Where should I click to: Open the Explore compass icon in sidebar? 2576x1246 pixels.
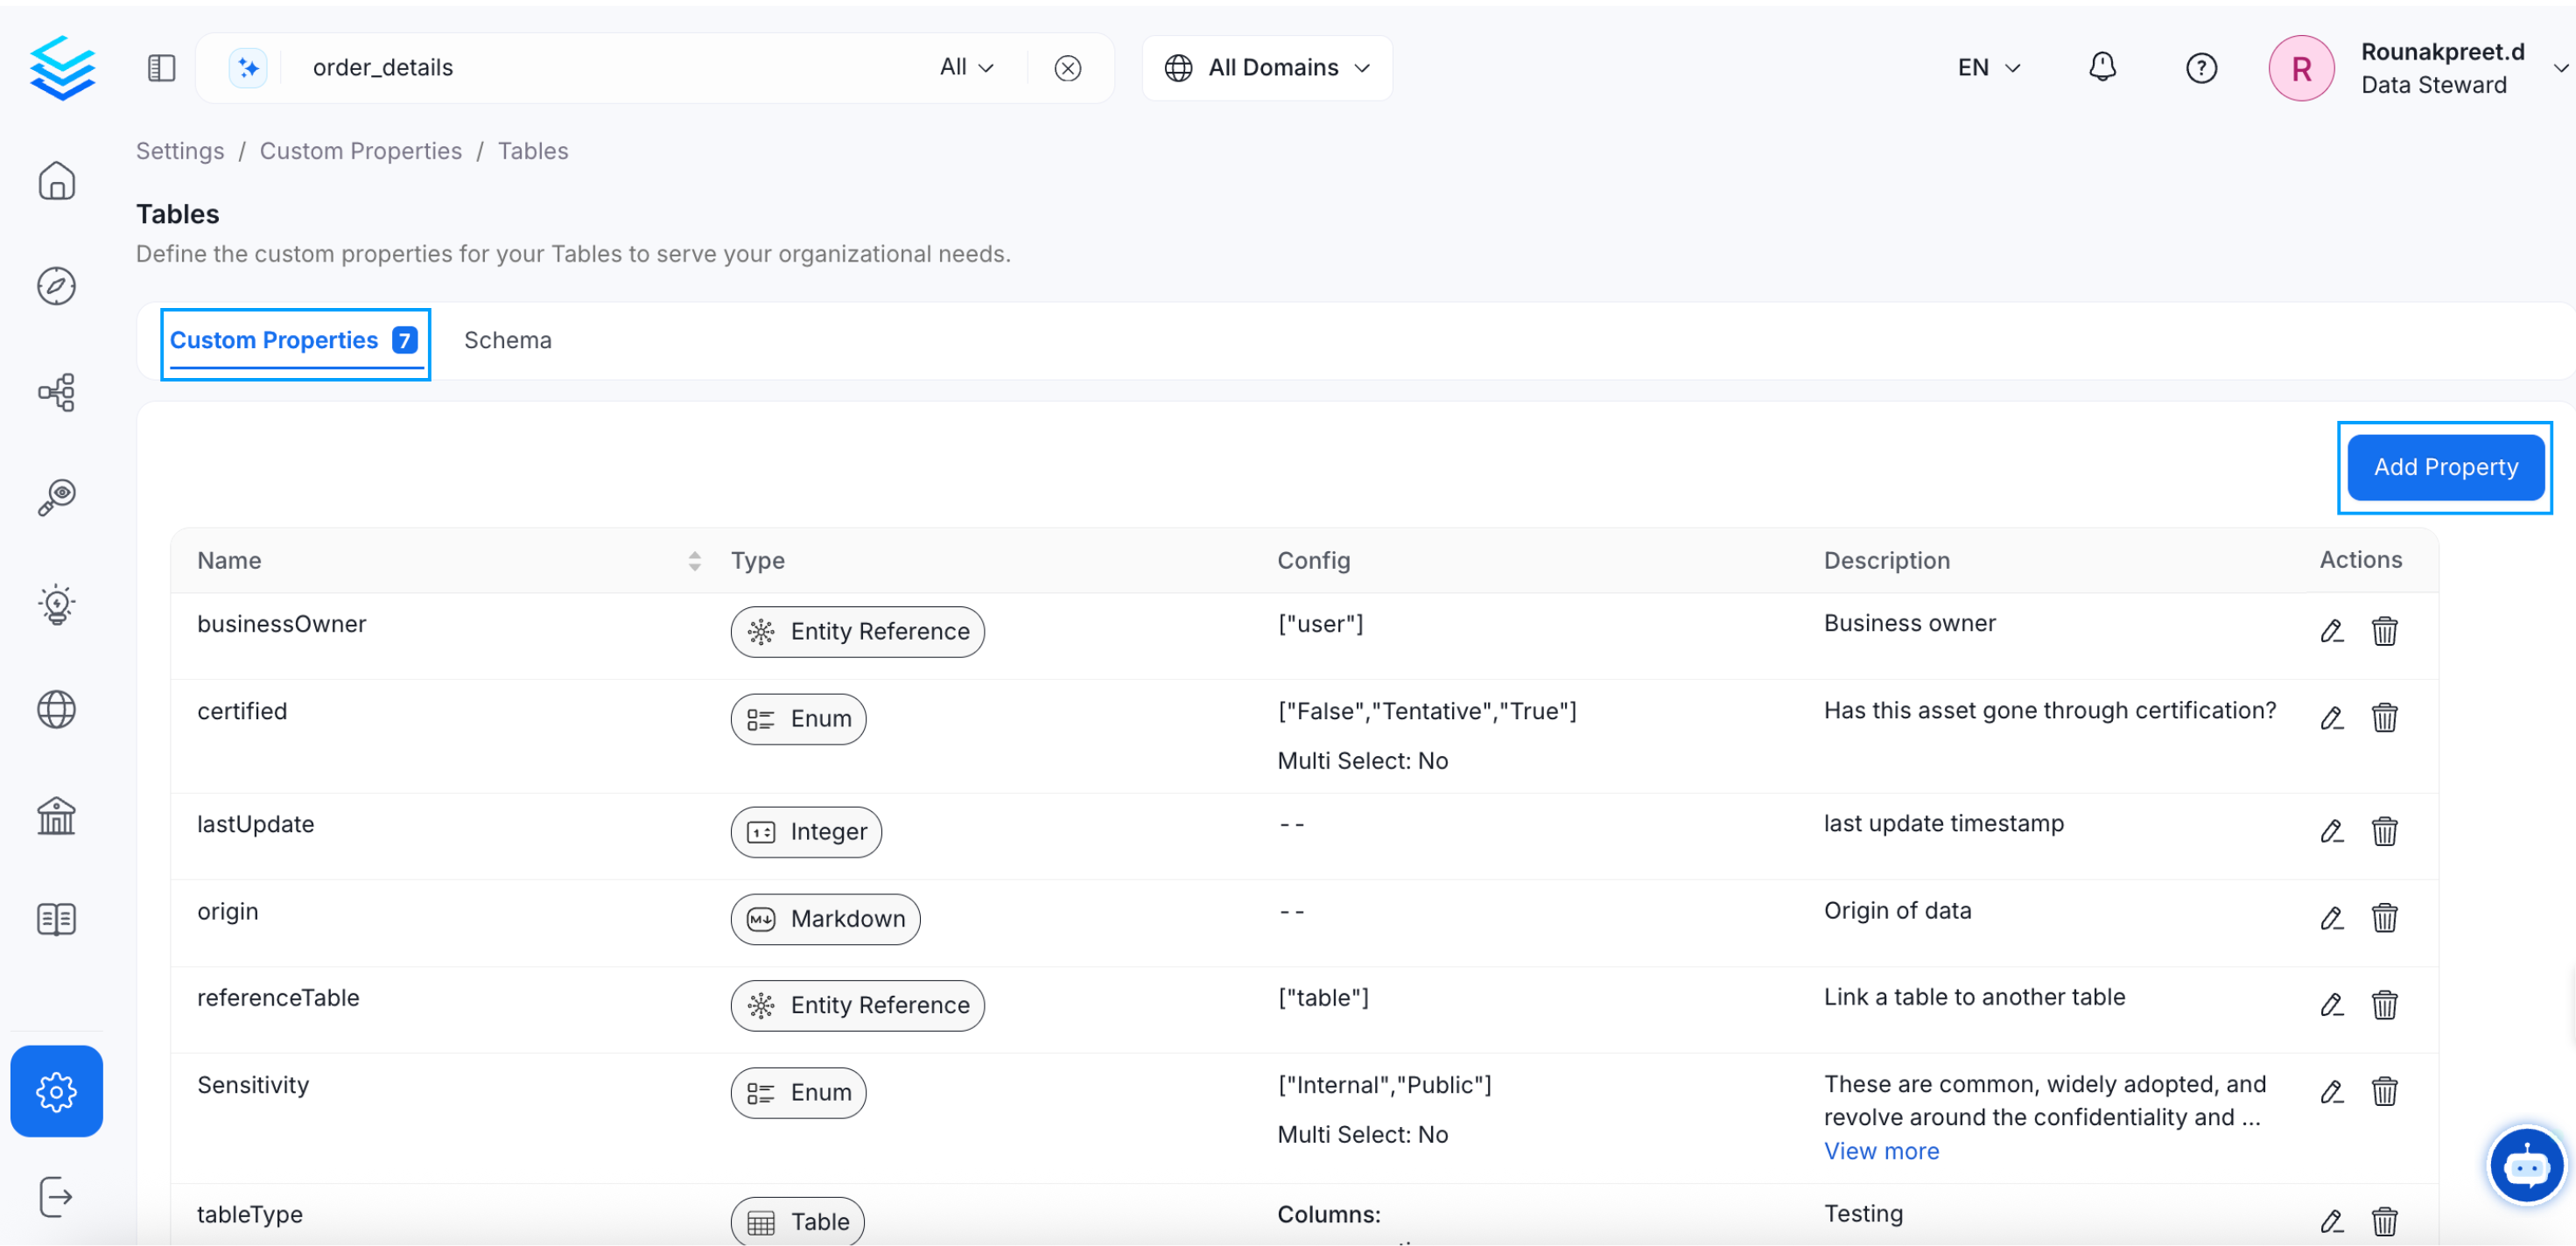point(56,287)
